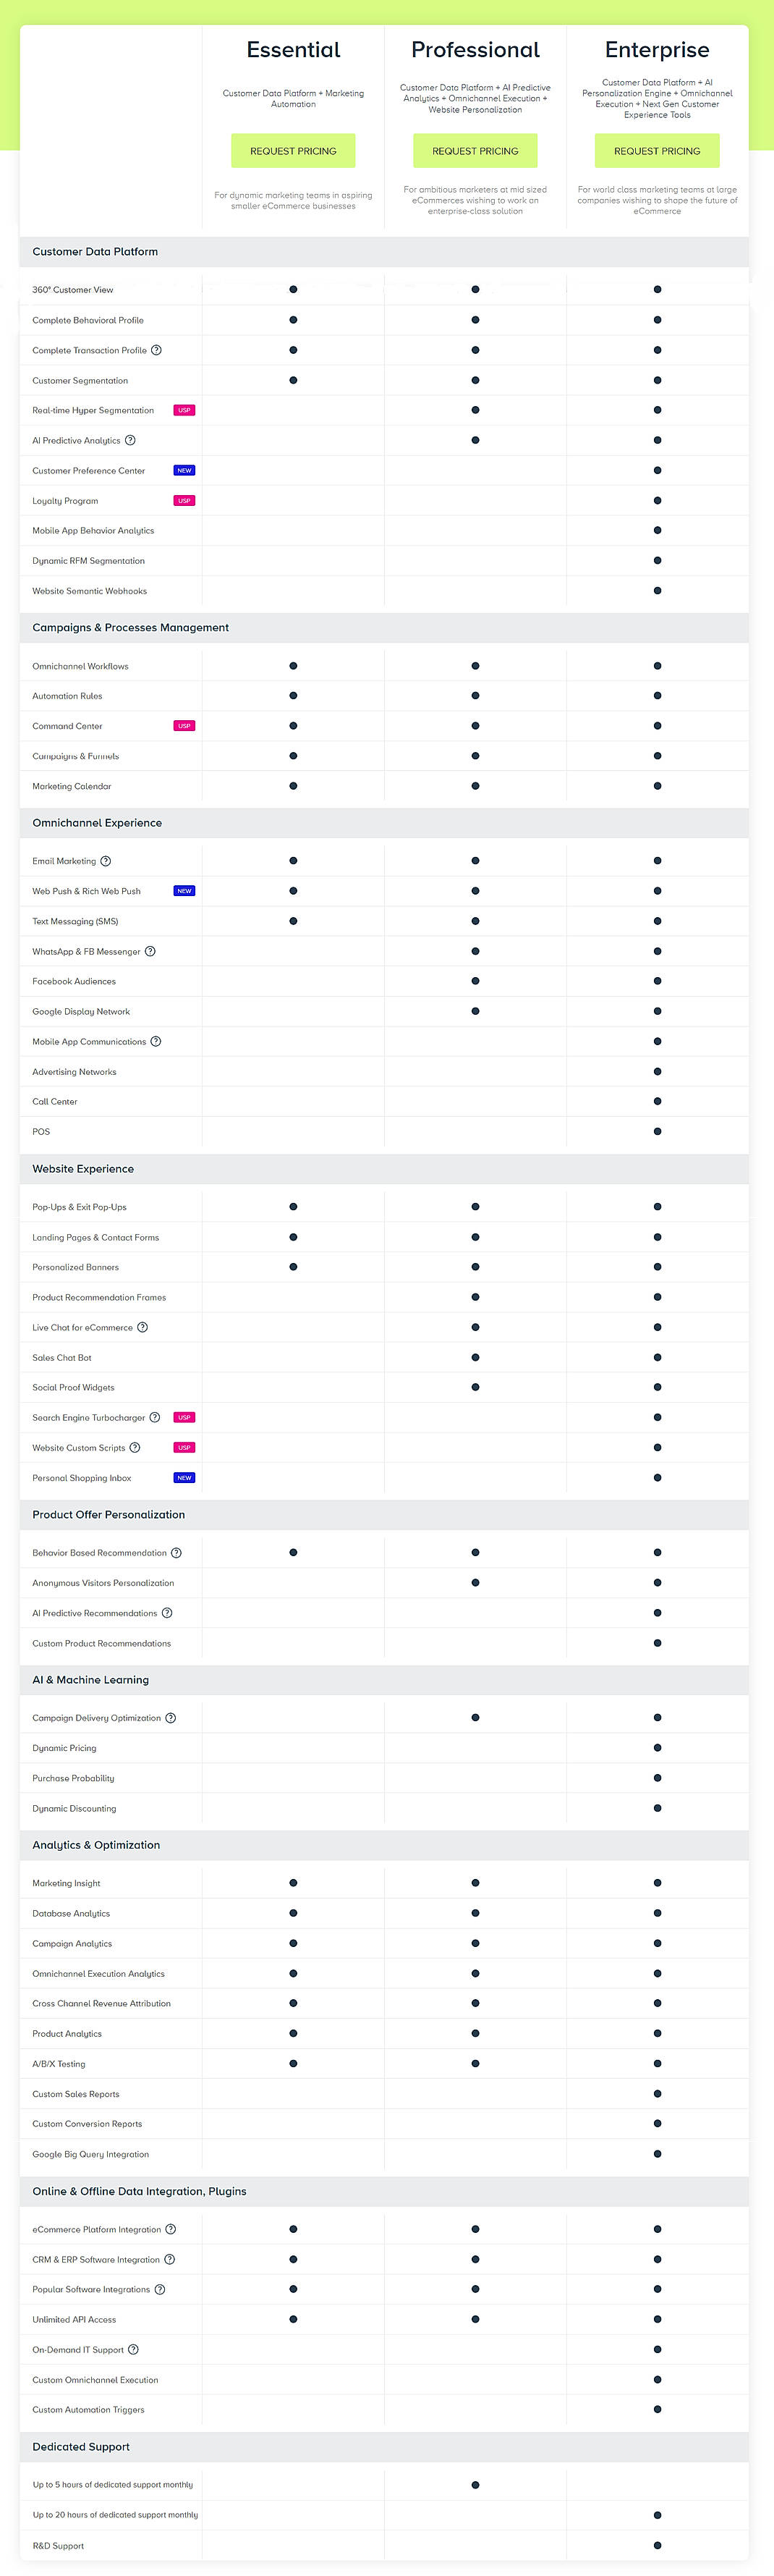Request pricing for the Essential plan
The image size is (774, 2576).
click(x=293, y=151)
